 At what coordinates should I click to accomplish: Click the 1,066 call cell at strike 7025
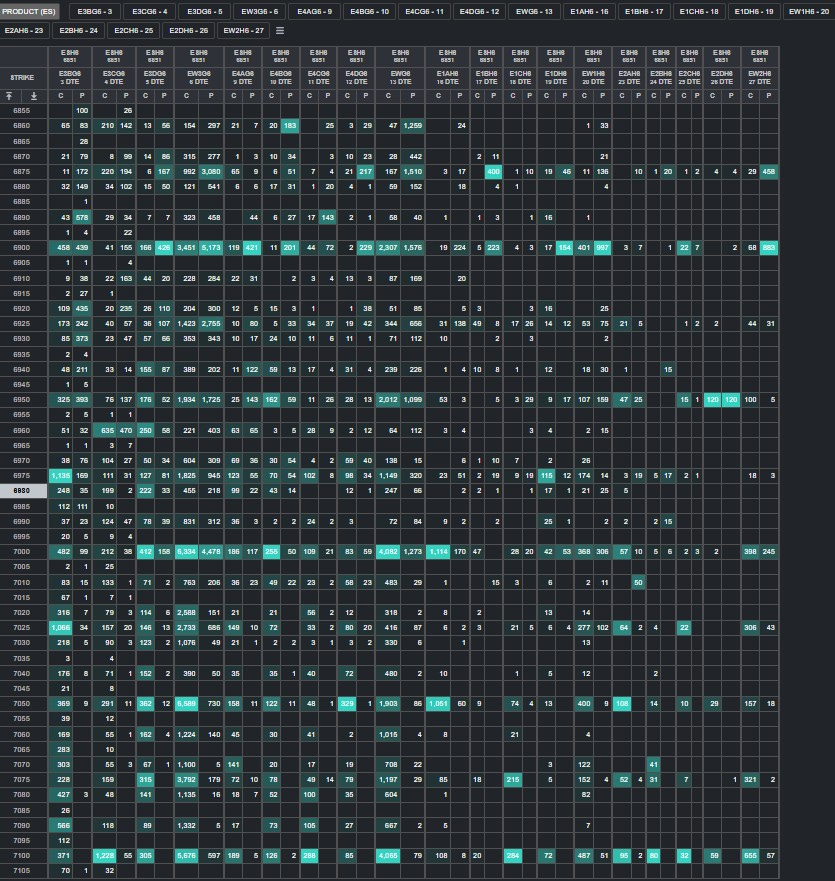coord(61,628)
